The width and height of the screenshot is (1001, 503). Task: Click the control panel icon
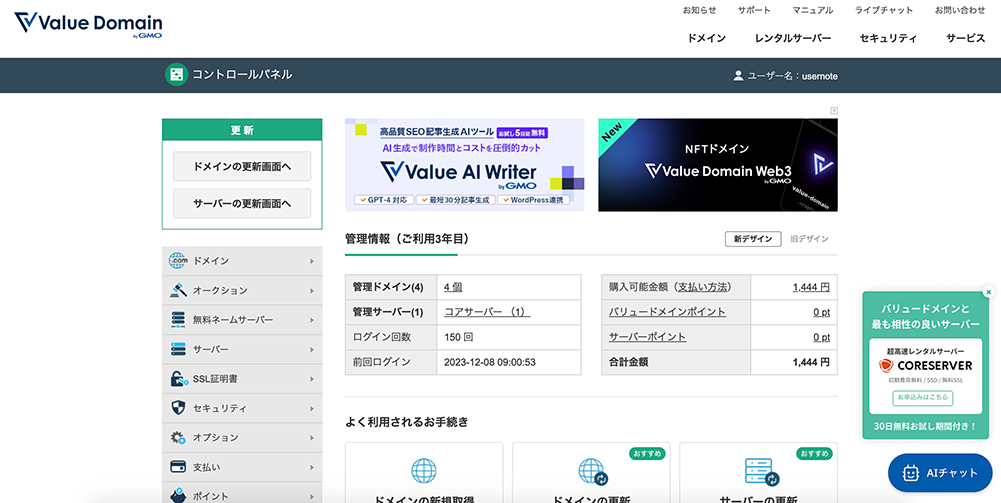tap(176, 75)
